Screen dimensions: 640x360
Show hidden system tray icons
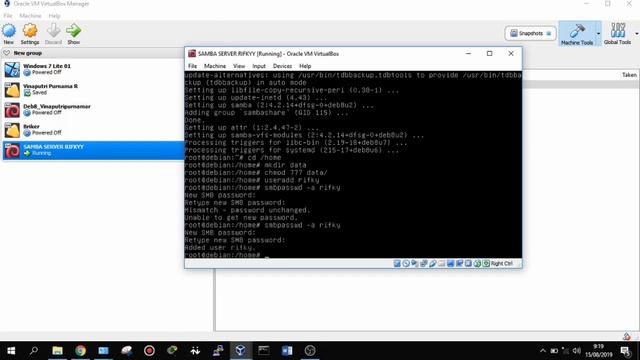[542, 351]
